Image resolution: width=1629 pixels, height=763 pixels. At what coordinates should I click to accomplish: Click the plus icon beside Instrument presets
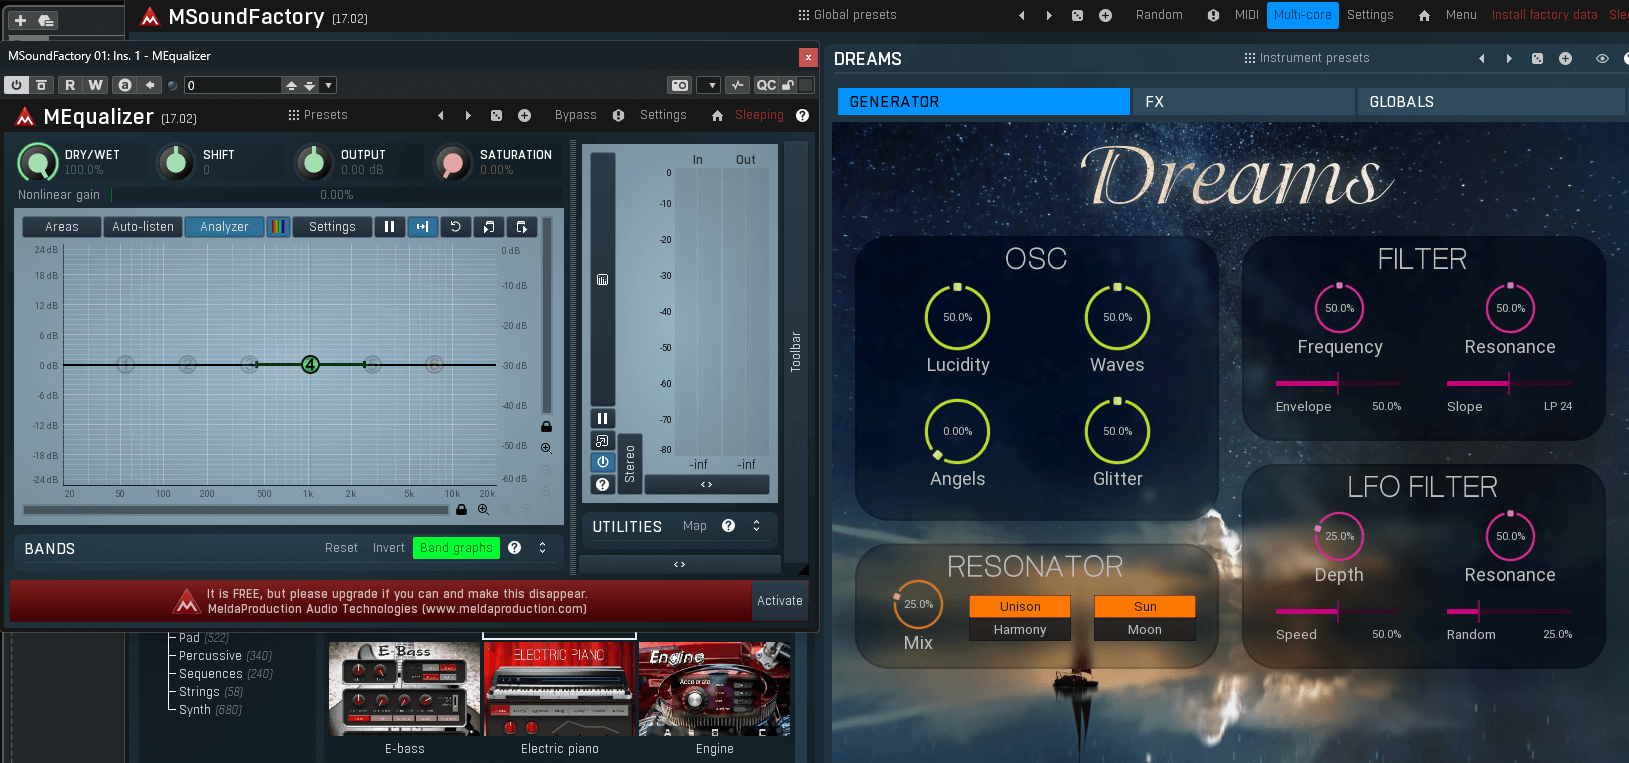point(1565,59)
